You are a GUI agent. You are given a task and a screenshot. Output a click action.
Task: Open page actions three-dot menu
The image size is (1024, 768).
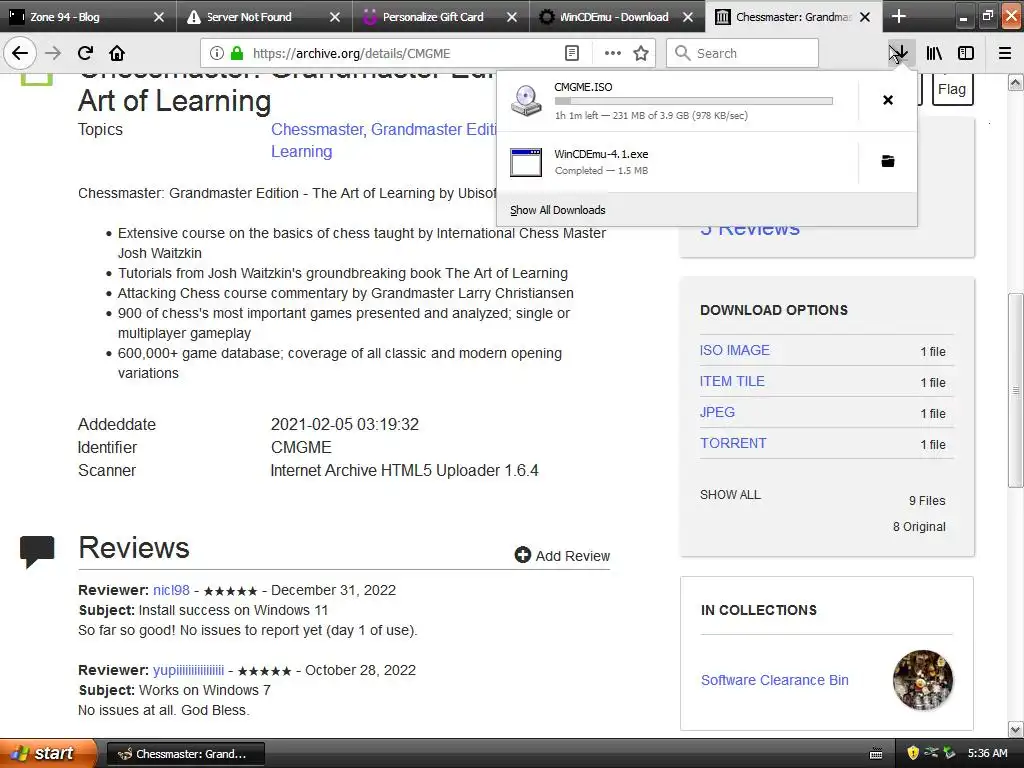[613, 53]
